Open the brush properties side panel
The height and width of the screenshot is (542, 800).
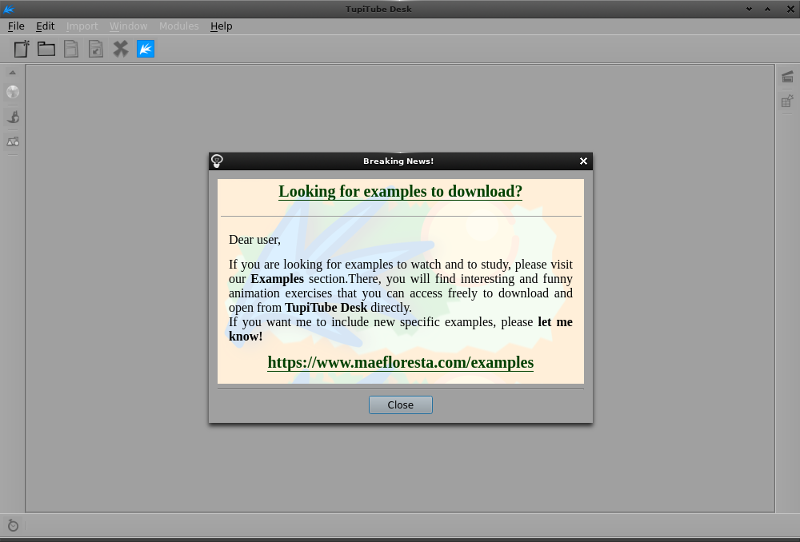coord(13,117)
